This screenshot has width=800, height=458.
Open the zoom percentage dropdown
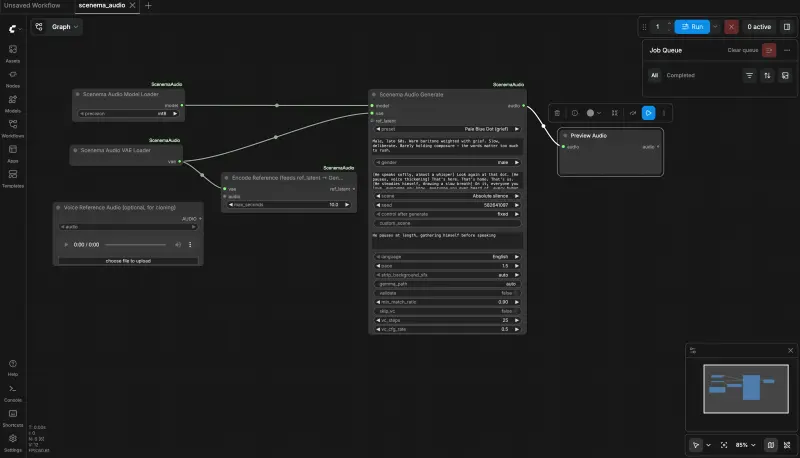click(745, 445)
